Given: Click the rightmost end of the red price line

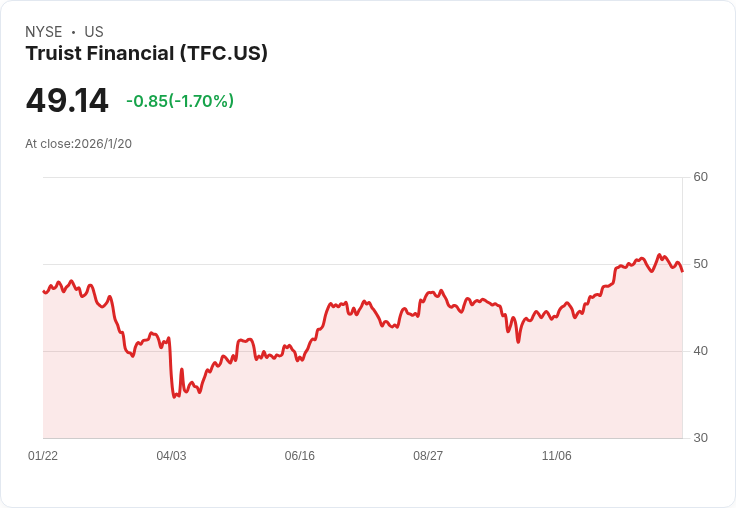Looking at the screenshot, I should click(682, 271).
